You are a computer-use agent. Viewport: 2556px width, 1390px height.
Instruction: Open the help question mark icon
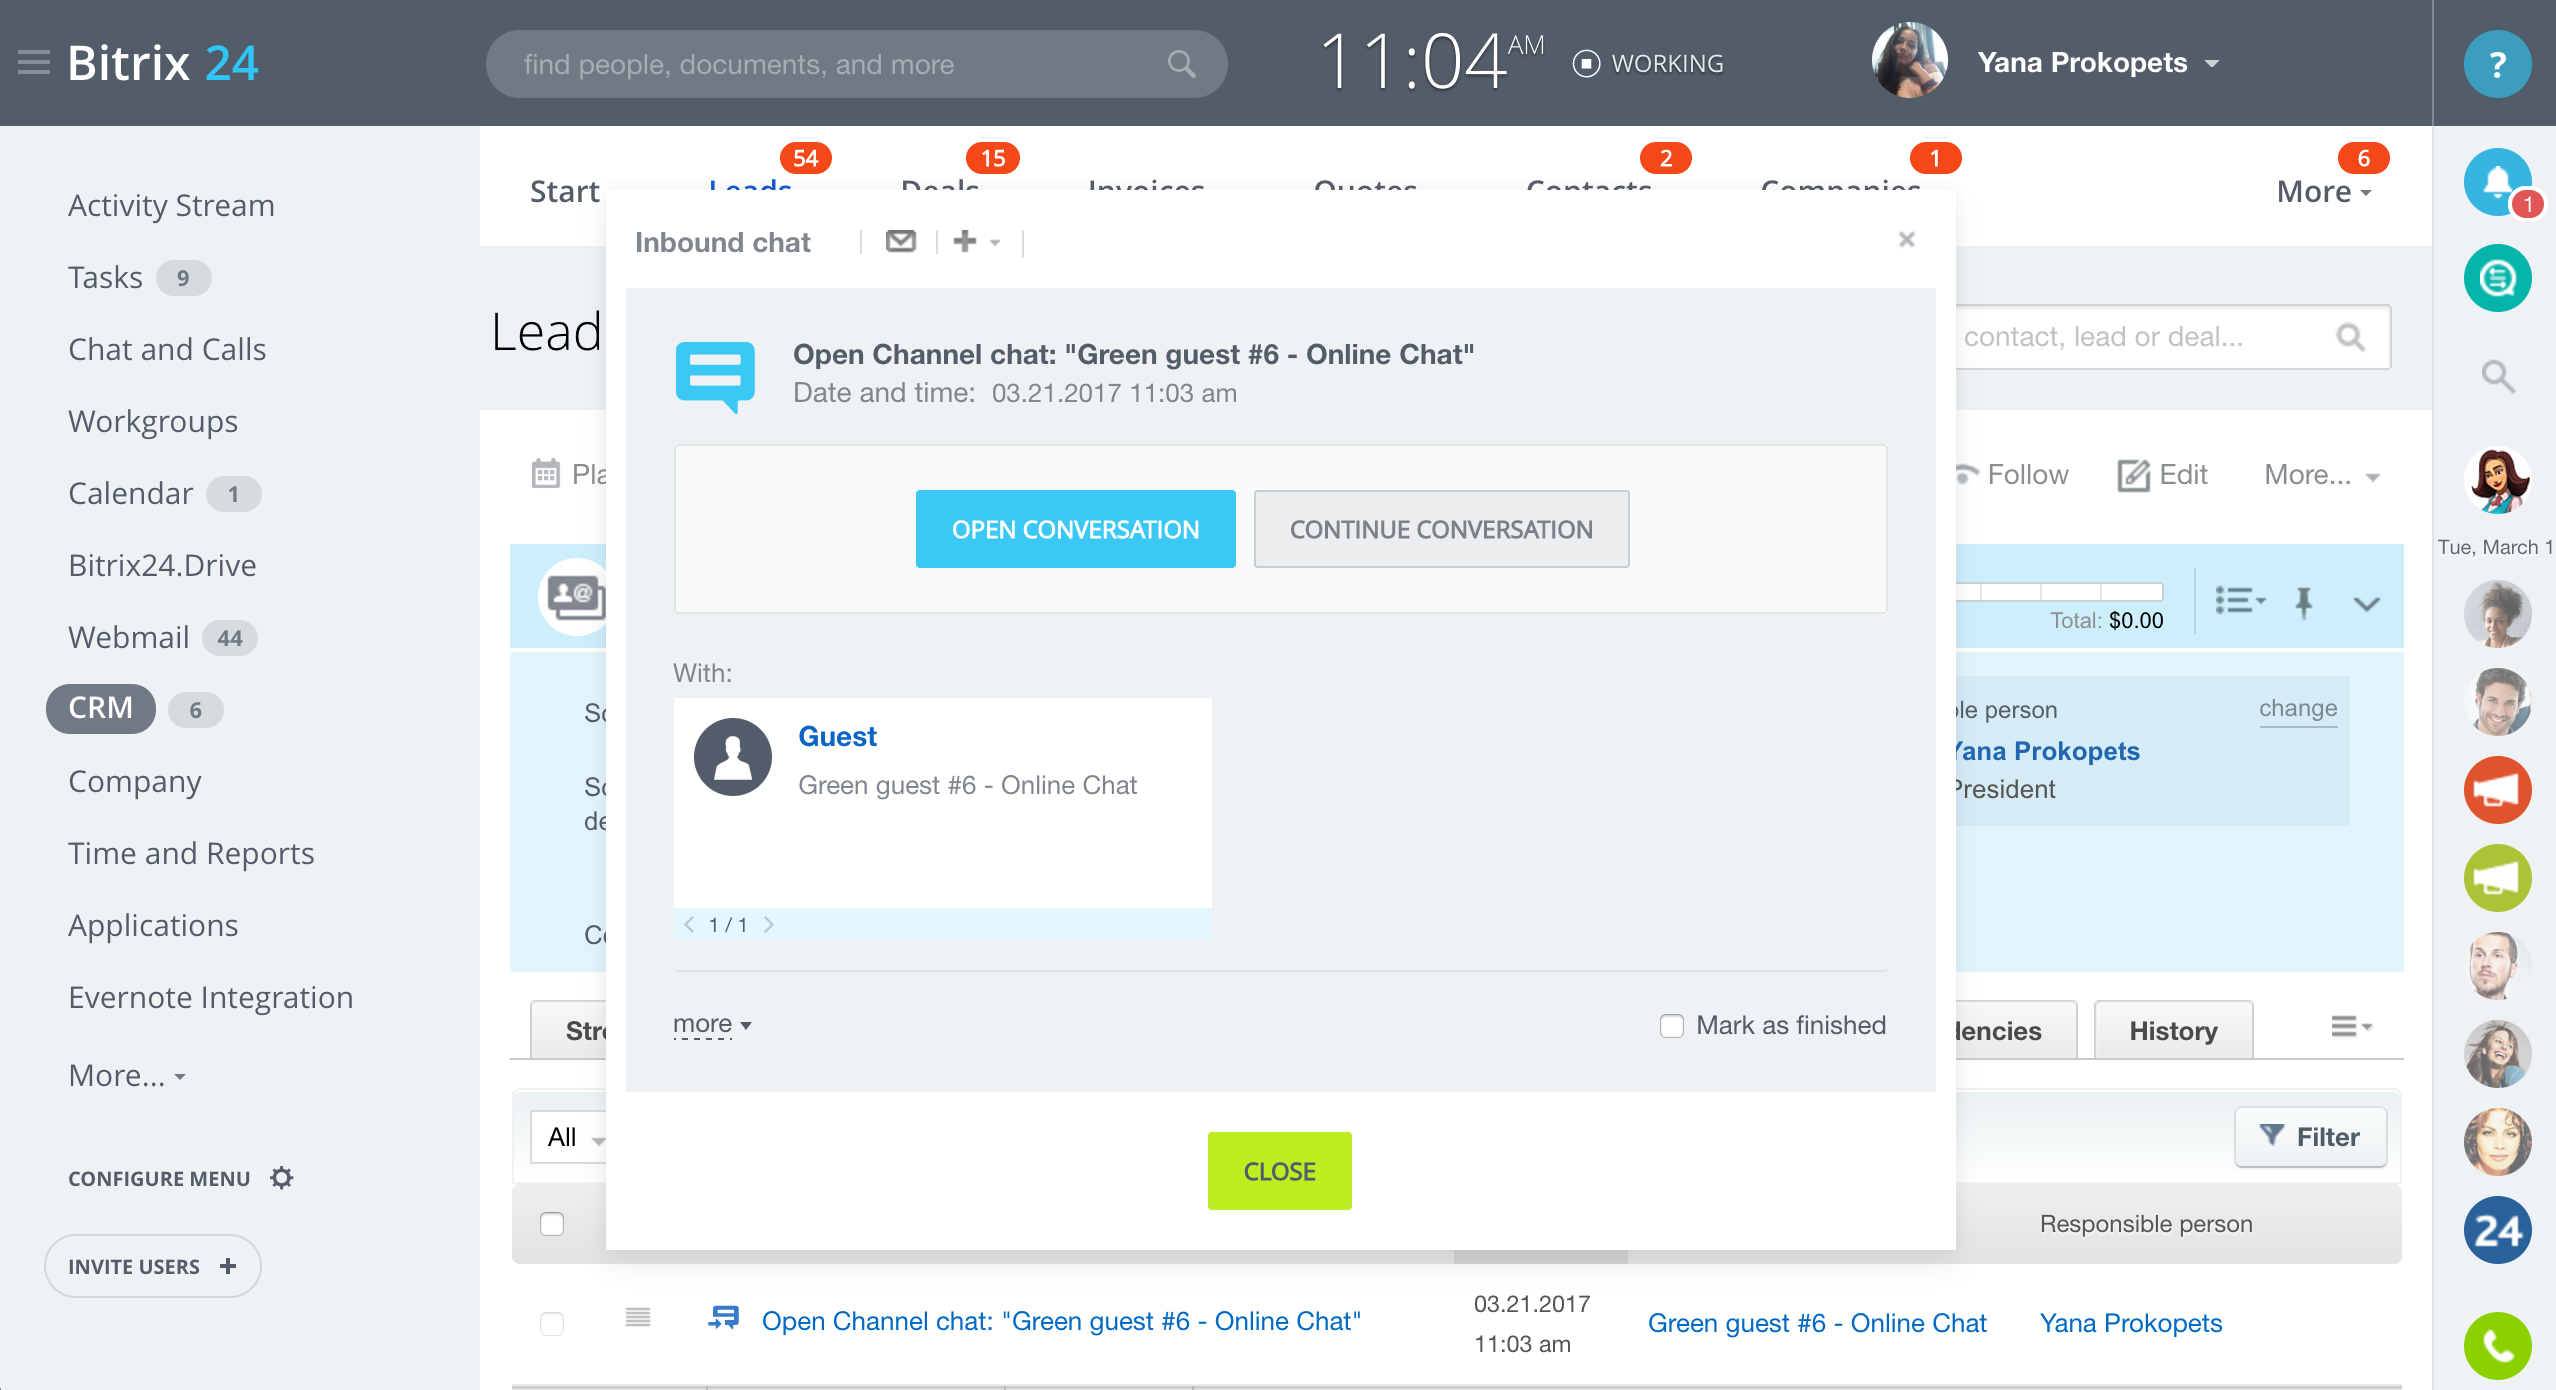(2496, 64)
